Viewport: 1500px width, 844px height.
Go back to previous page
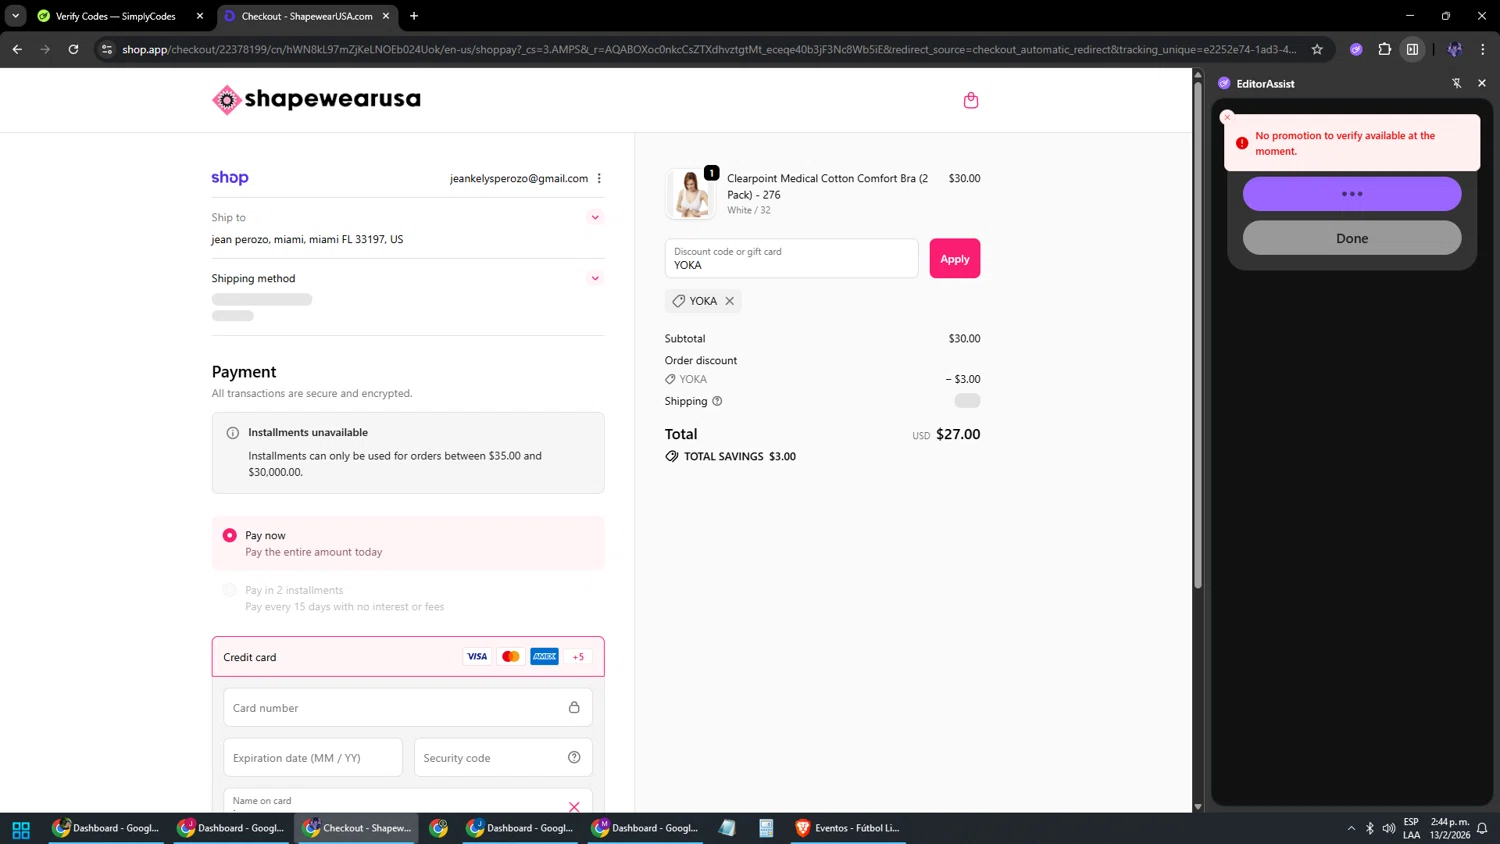(17, 49)
